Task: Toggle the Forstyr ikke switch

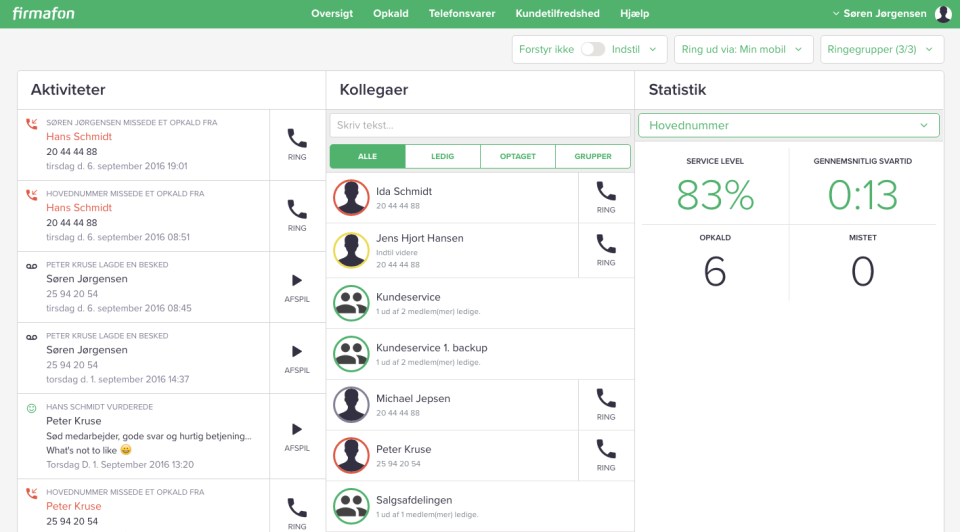Action: tap(593, 49)
